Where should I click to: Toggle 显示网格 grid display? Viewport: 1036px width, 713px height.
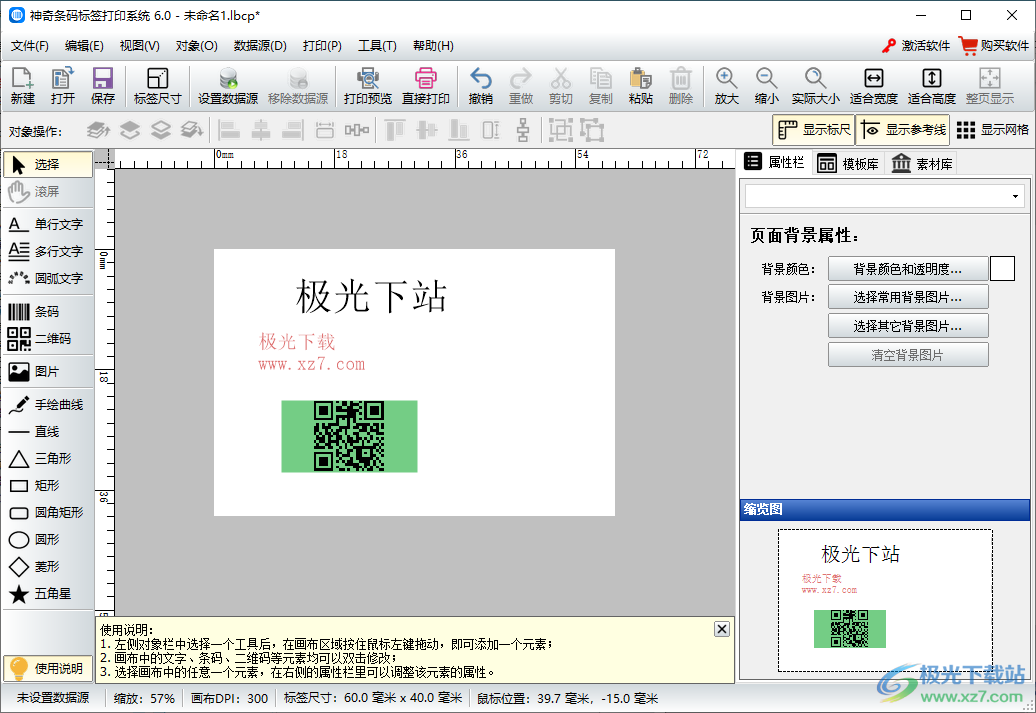click(992, 130)
